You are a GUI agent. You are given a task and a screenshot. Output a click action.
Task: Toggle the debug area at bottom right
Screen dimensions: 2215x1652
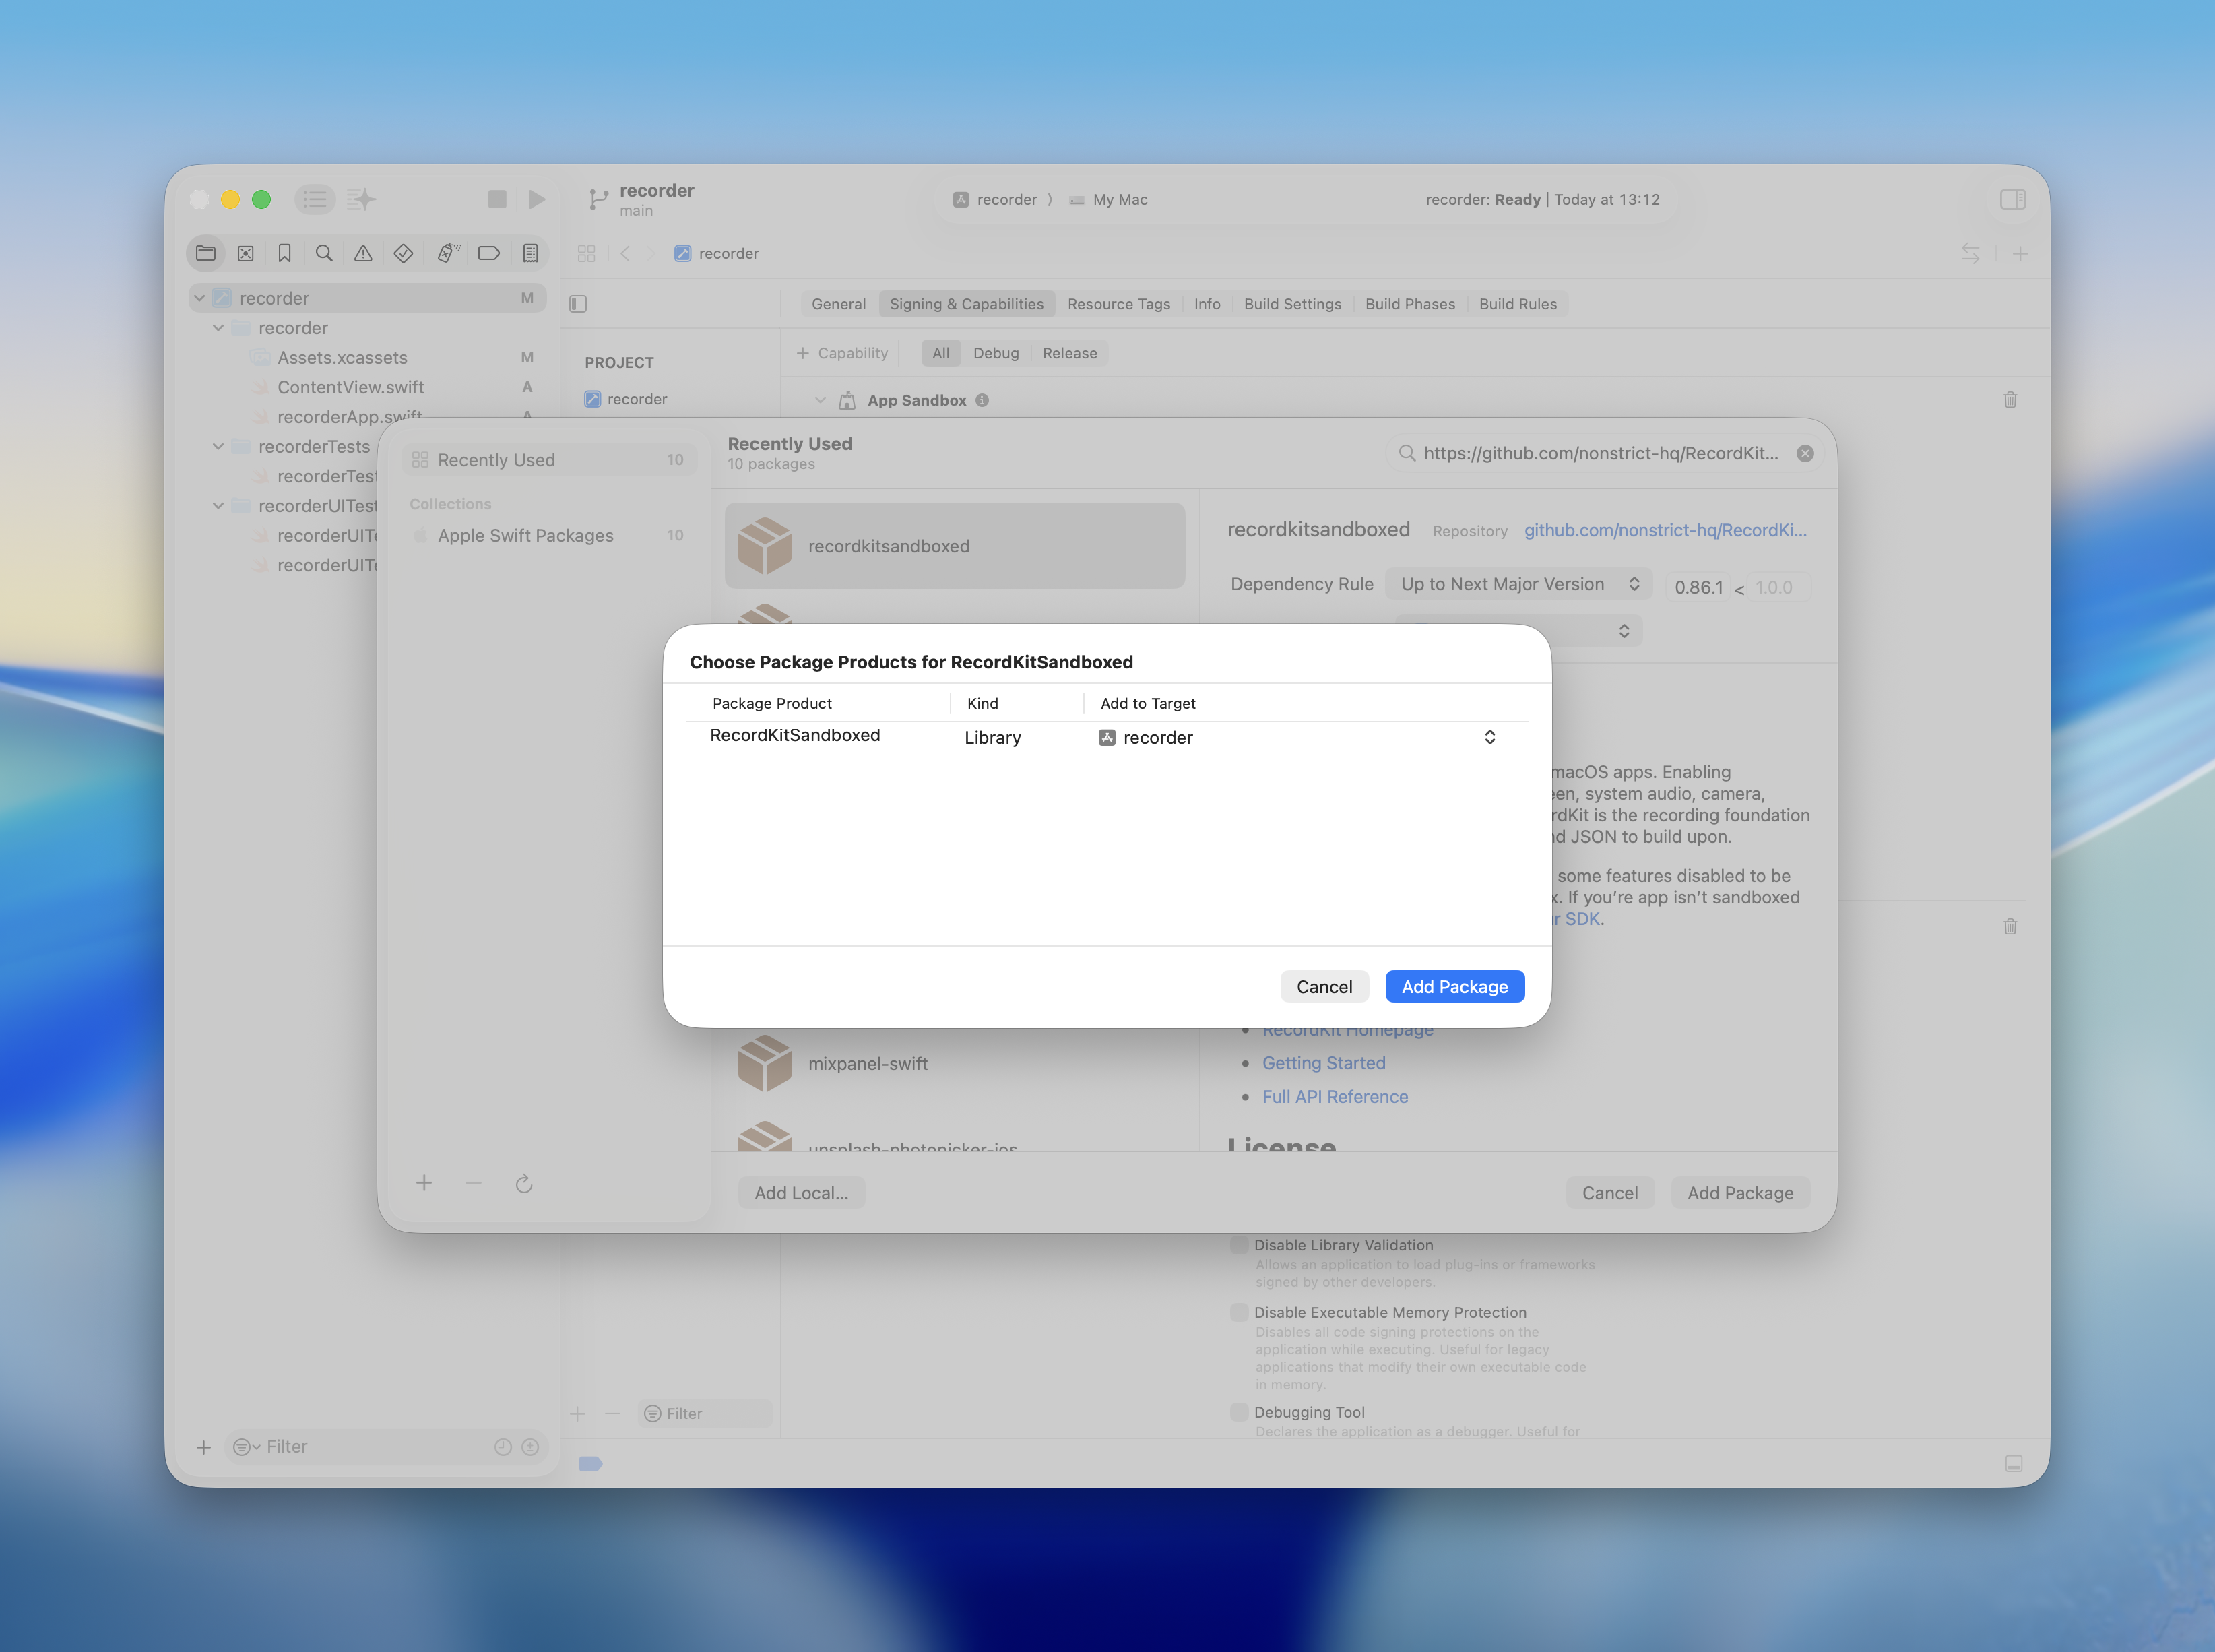pyautogui.click(x=2014, y=1463)
